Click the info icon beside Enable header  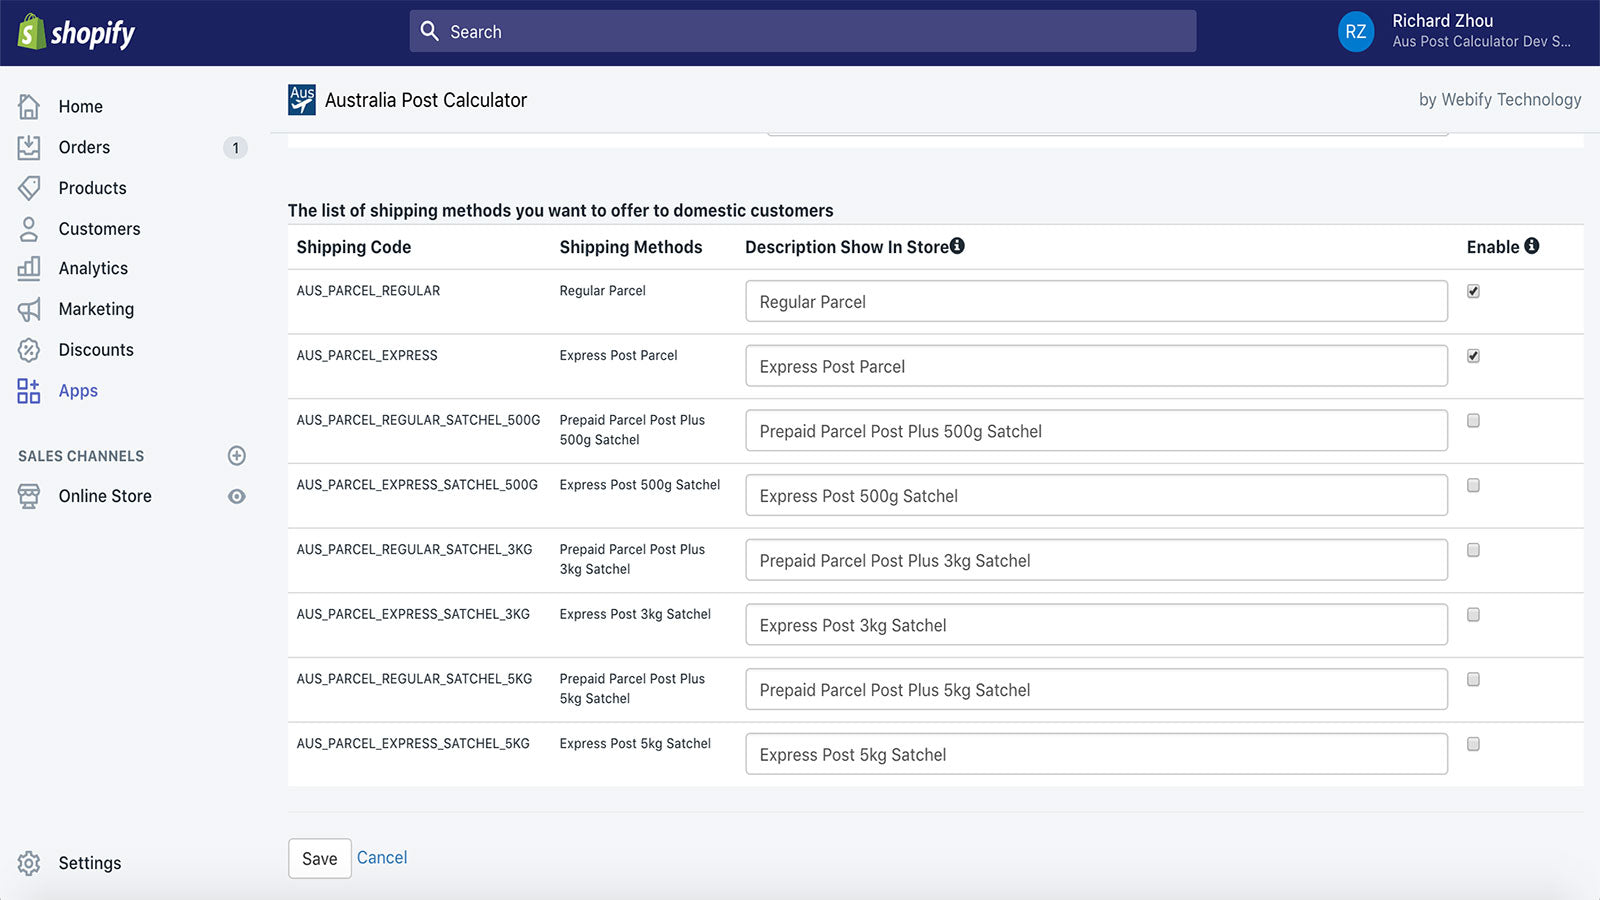1532,245
